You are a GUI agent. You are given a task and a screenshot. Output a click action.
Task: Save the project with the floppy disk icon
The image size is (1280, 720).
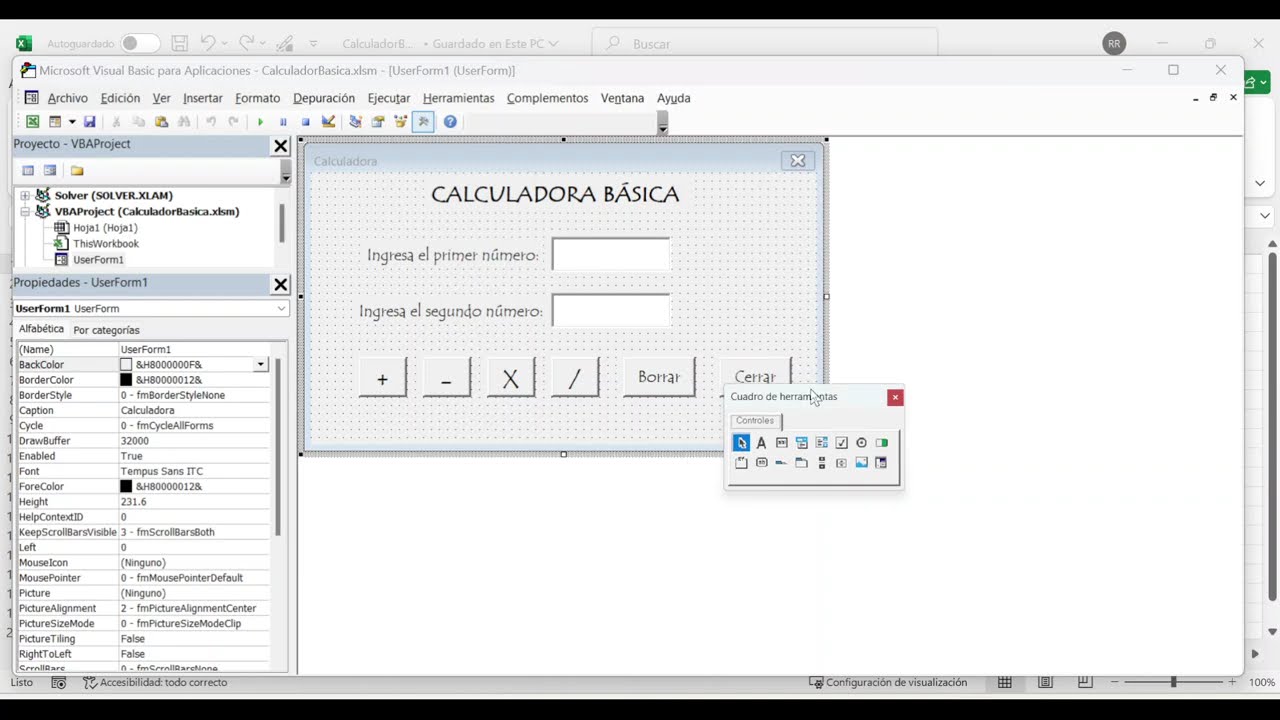(90, 122)
